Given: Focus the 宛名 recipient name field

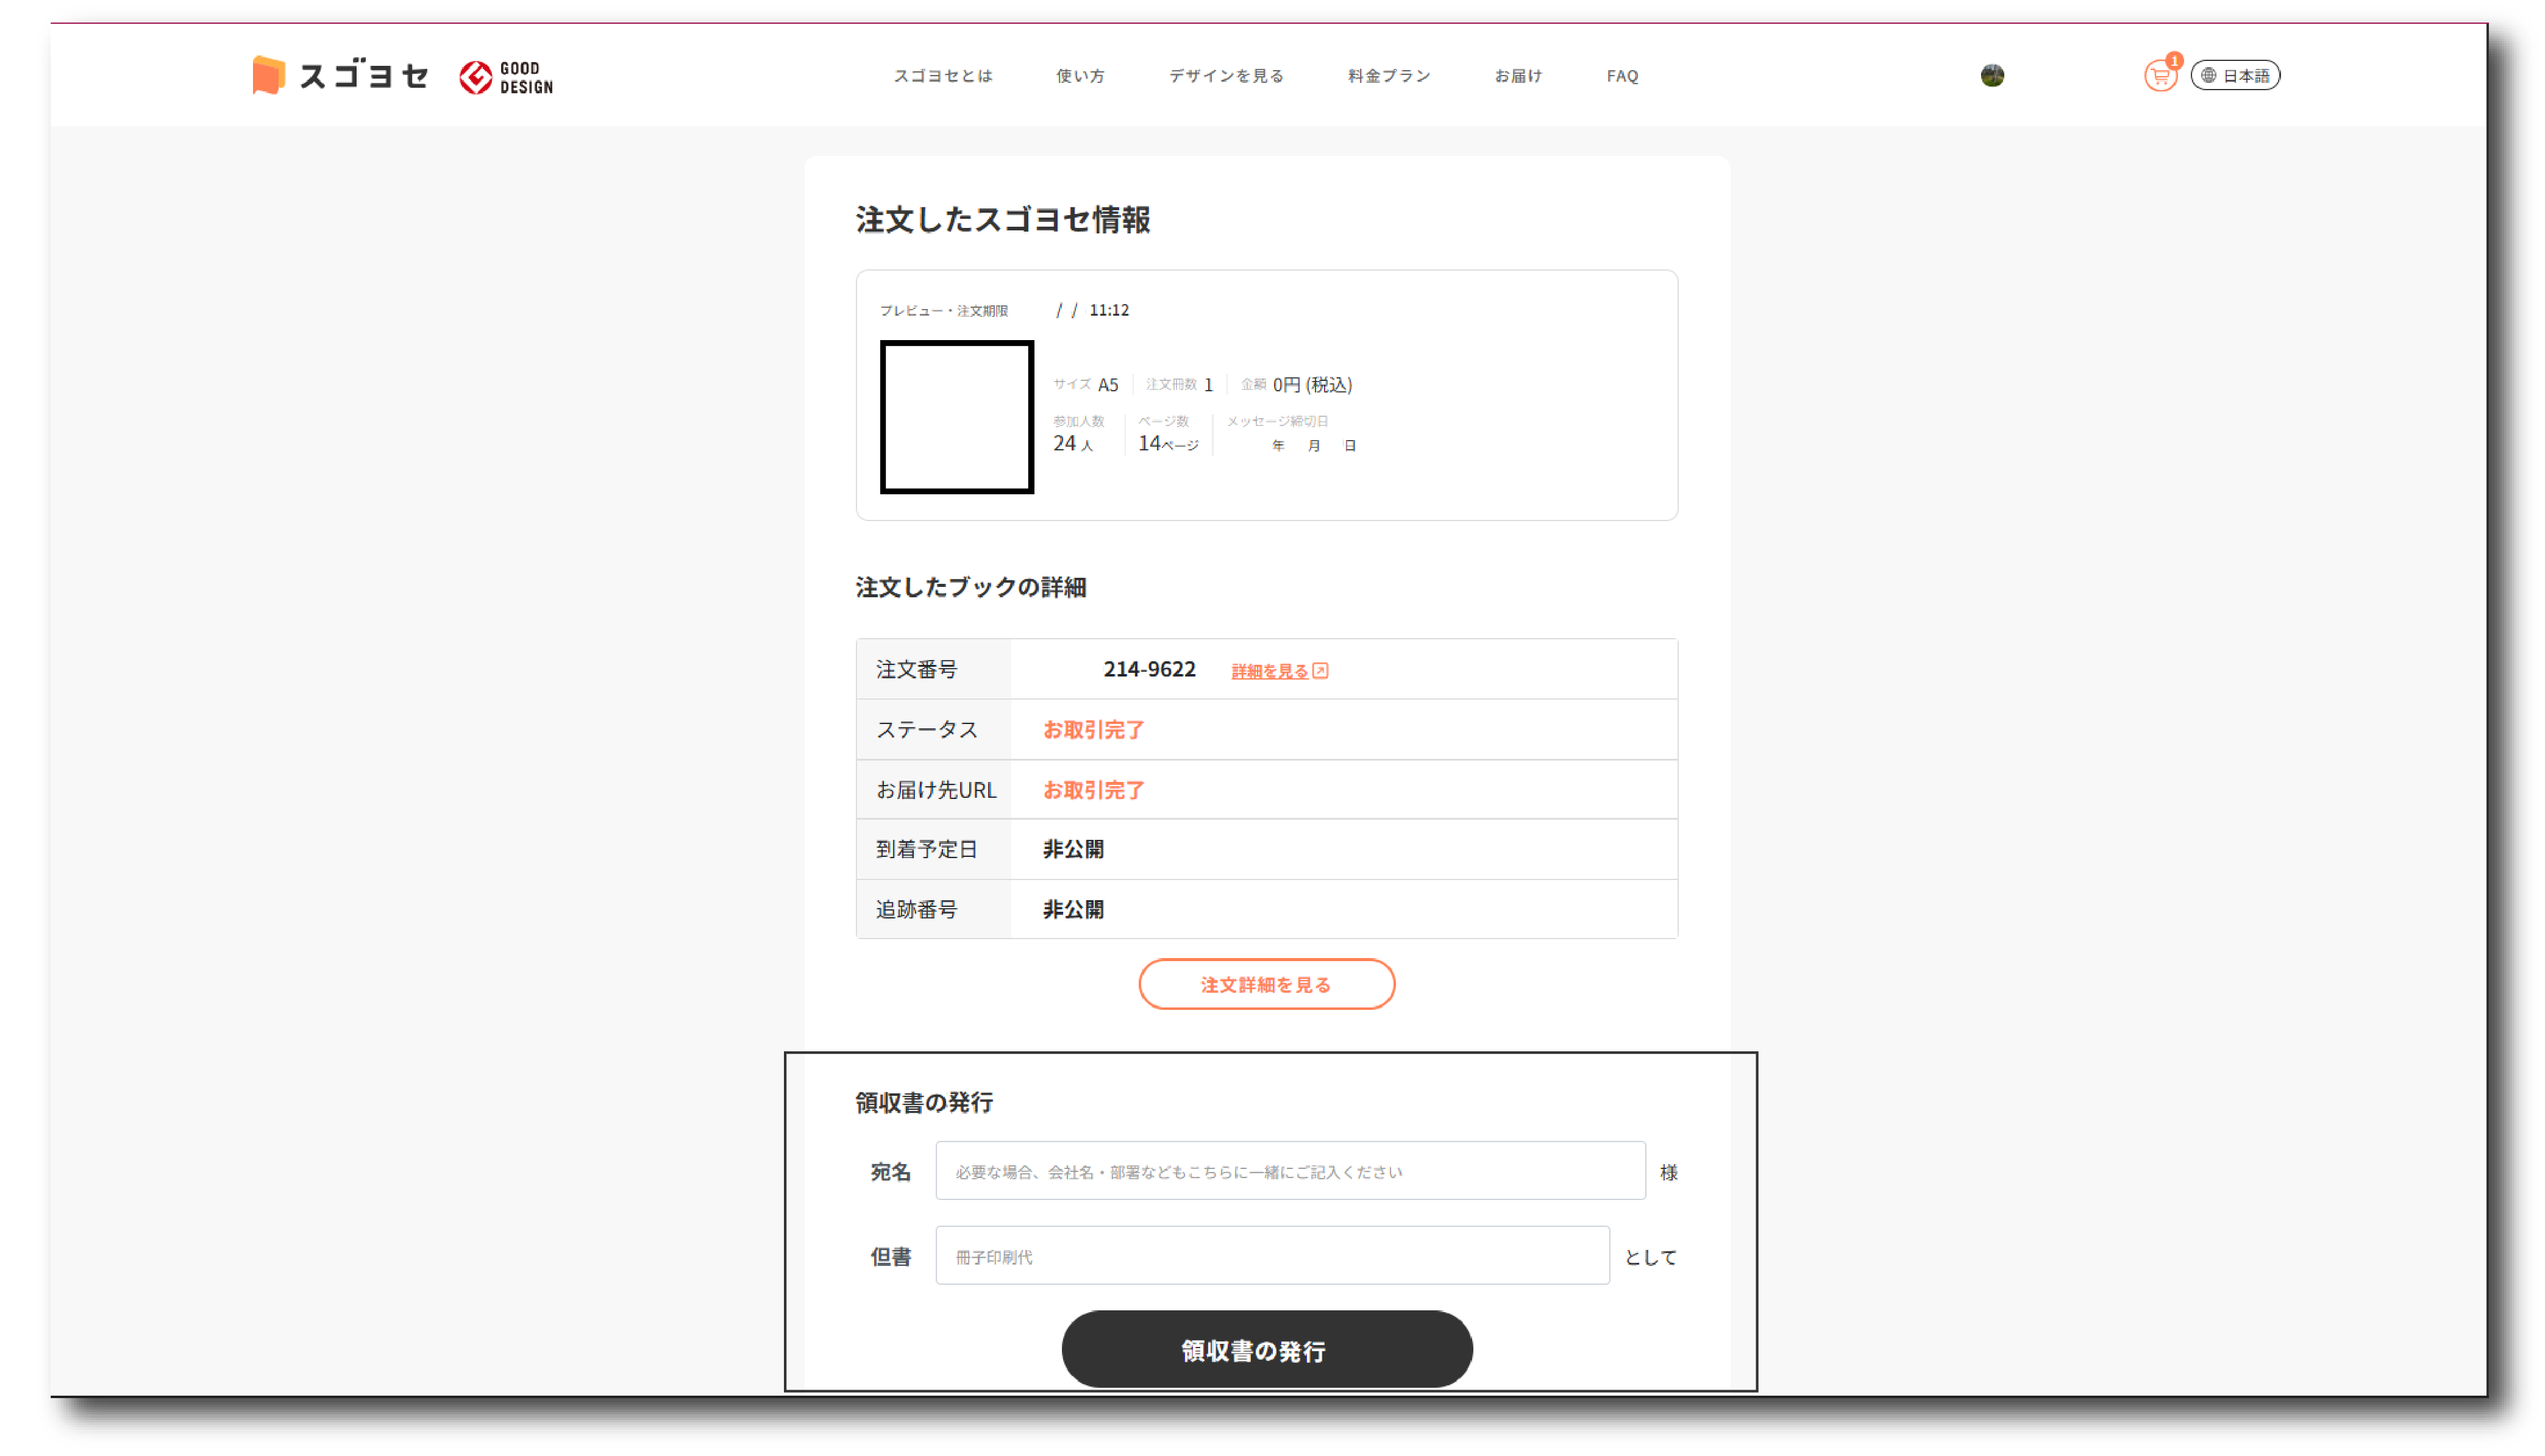Looking at the screenshot, I should point(1289,1170).
